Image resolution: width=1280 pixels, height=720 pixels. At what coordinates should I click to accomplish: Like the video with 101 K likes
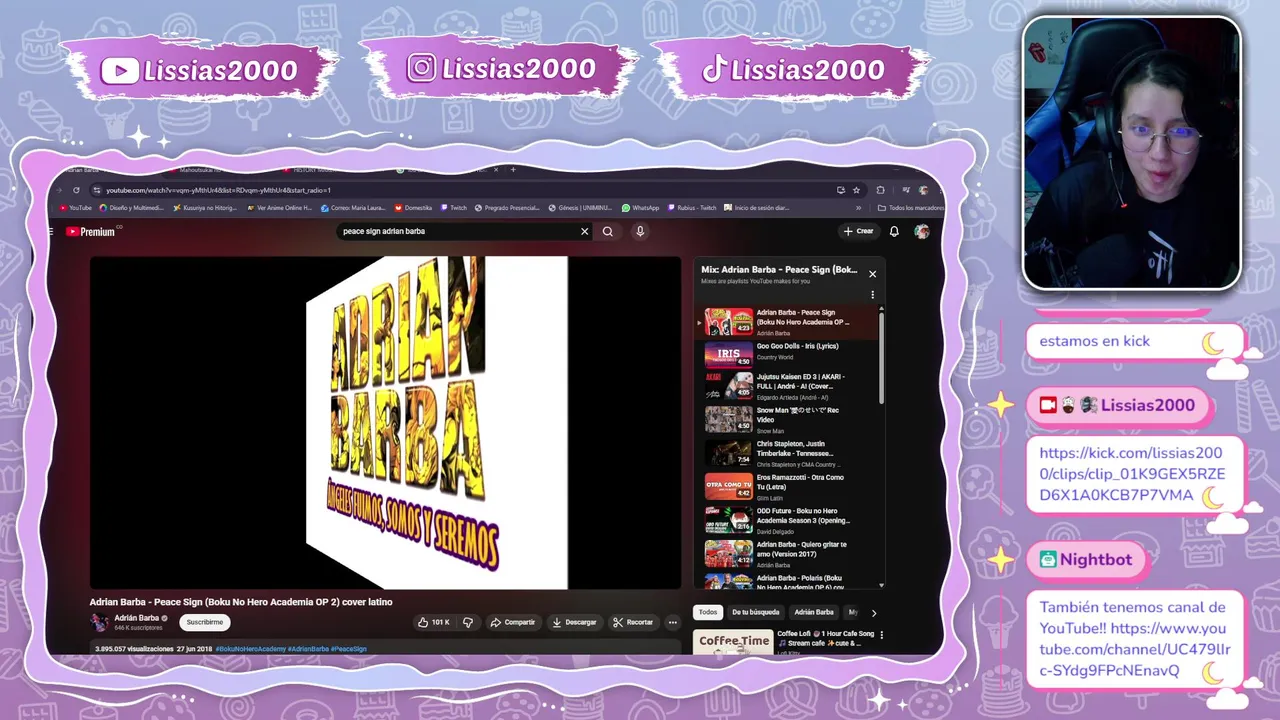click(x=433, y=622)
